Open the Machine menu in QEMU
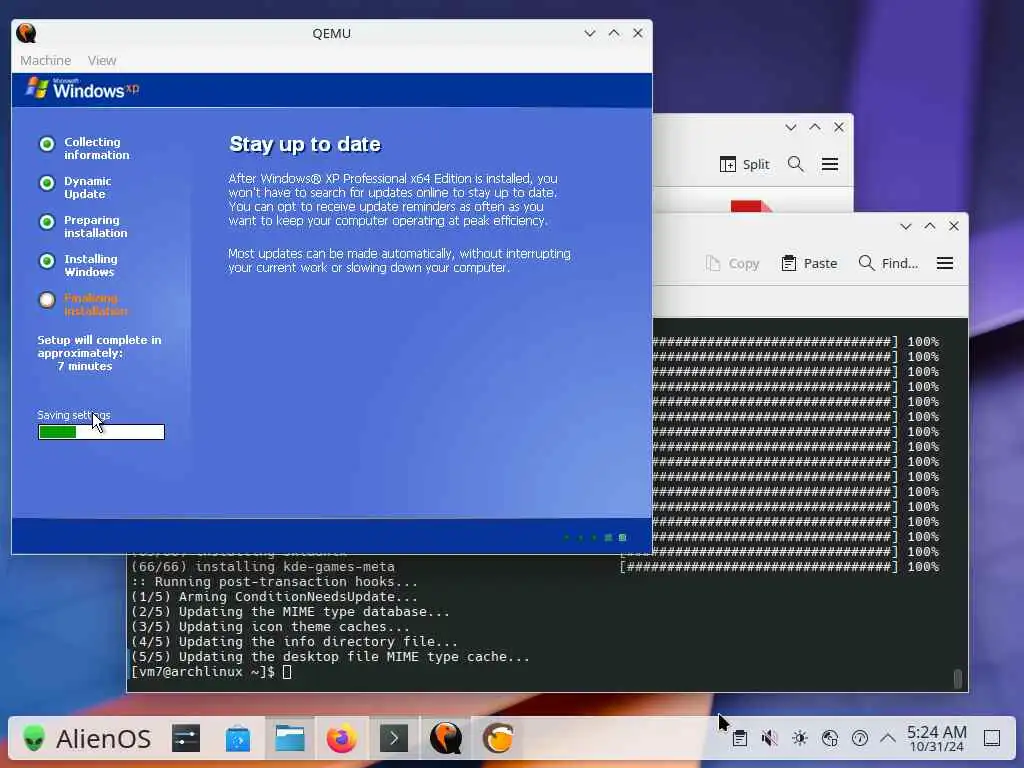1024x768 pixels. 45,60
